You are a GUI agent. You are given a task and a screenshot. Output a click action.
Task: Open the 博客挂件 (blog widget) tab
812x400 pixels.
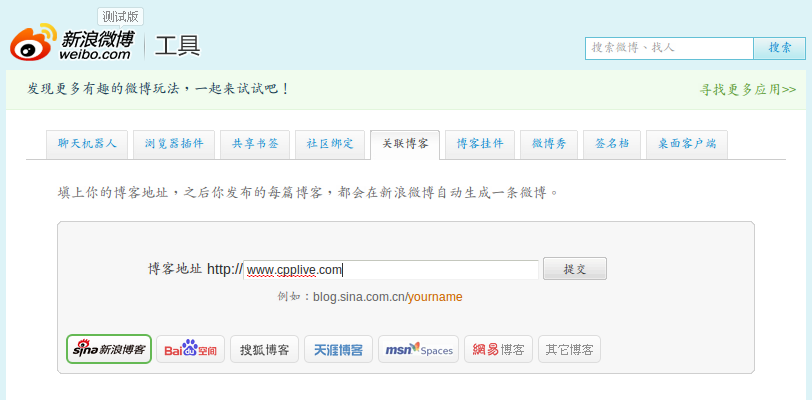tap(480, 144)
